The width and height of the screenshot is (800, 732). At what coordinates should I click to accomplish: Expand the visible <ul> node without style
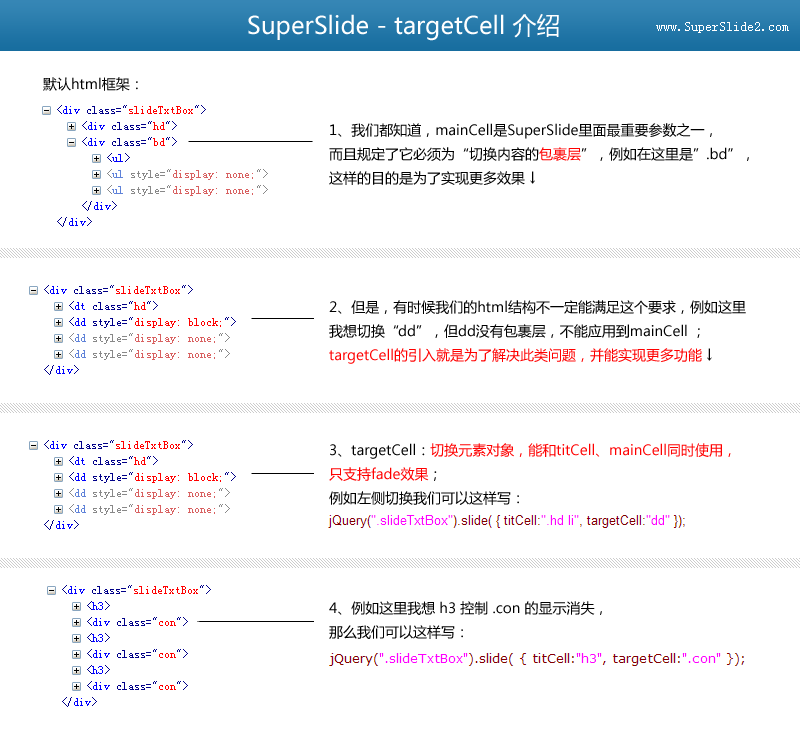point(97,158)
